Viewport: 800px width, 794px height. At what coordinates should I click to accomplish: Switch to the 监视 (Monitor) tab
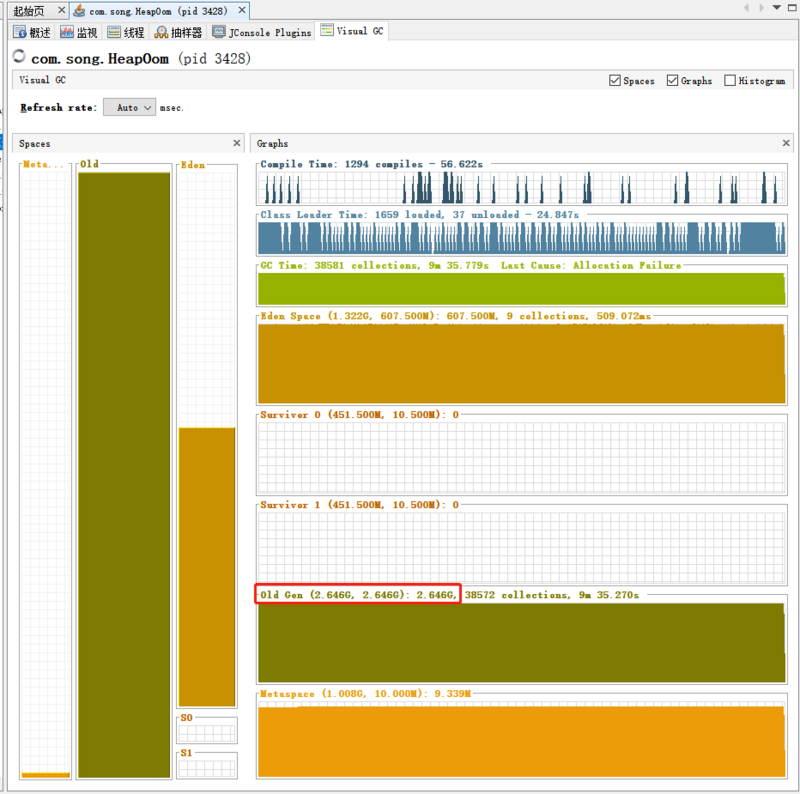coord(79,32)
